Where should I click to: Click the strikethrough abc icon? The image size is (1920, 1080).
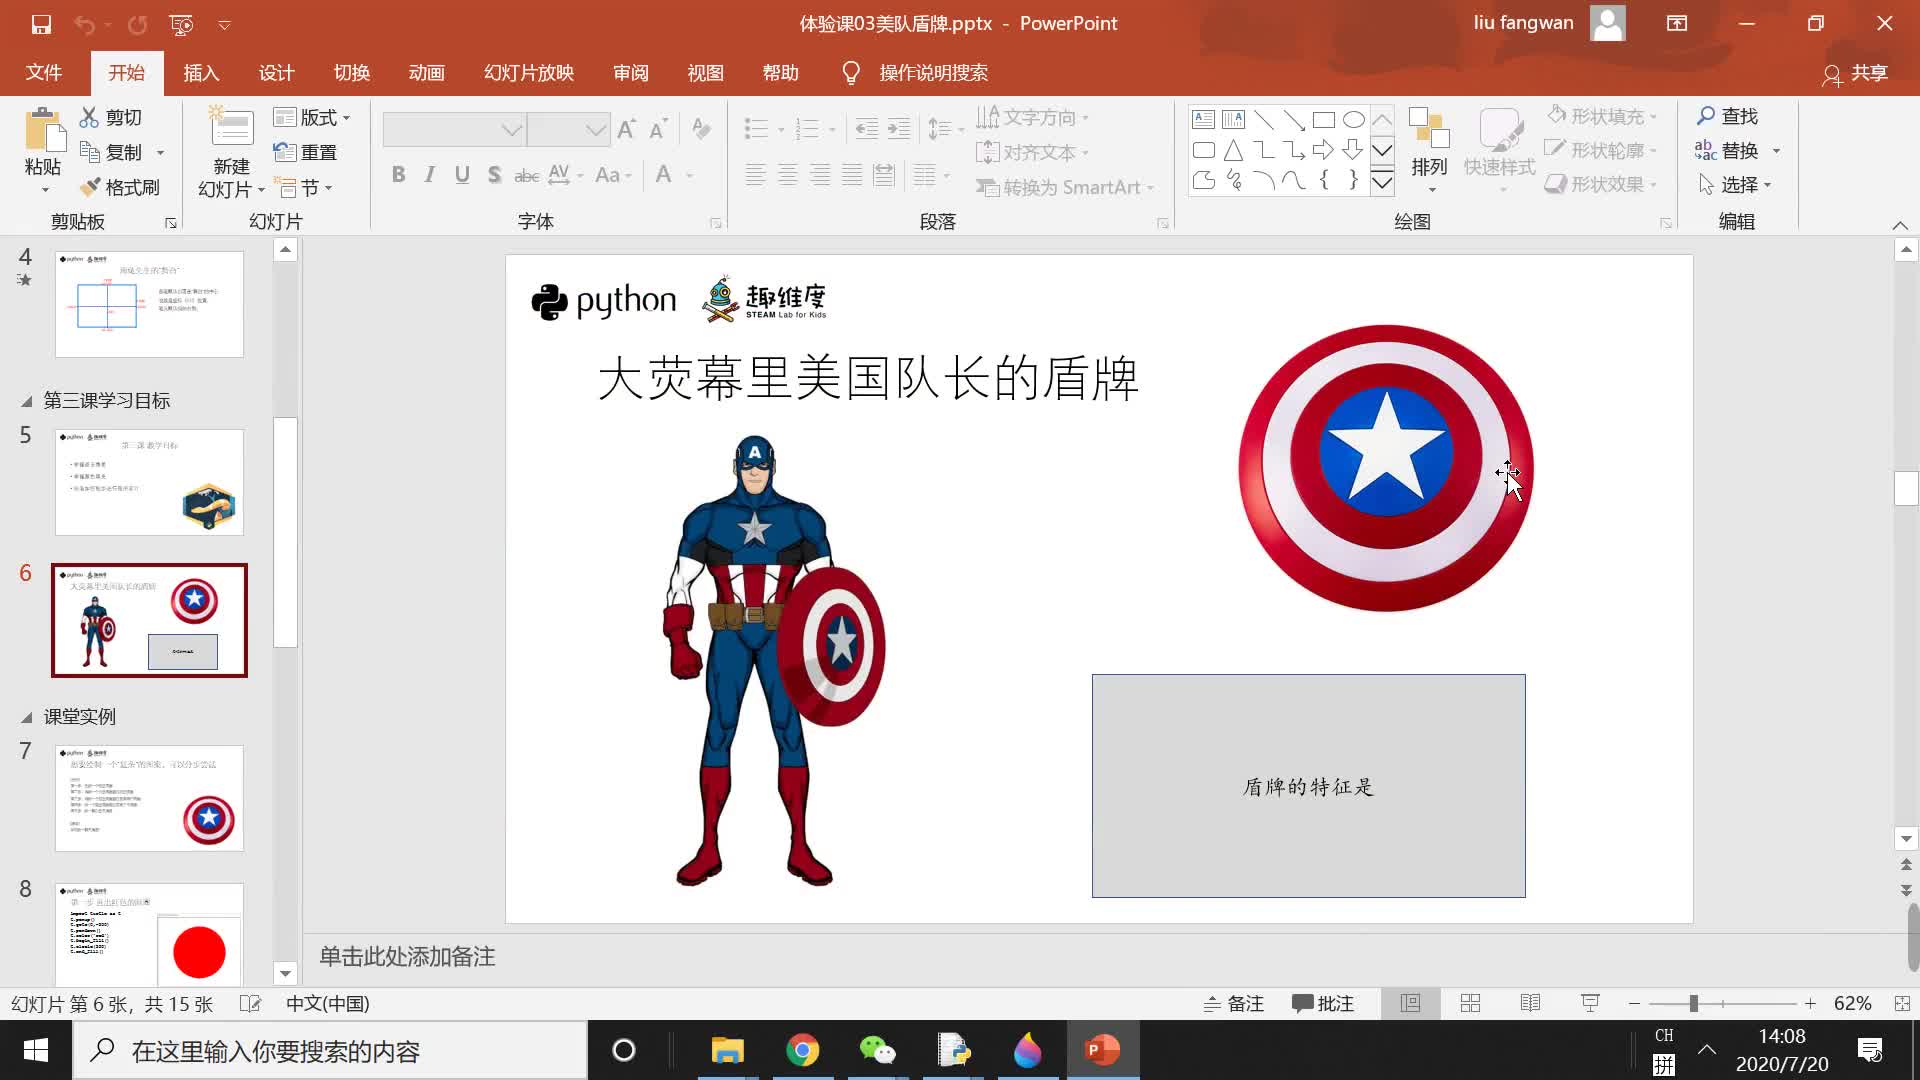pyautogui.click(x=527, y=175)
